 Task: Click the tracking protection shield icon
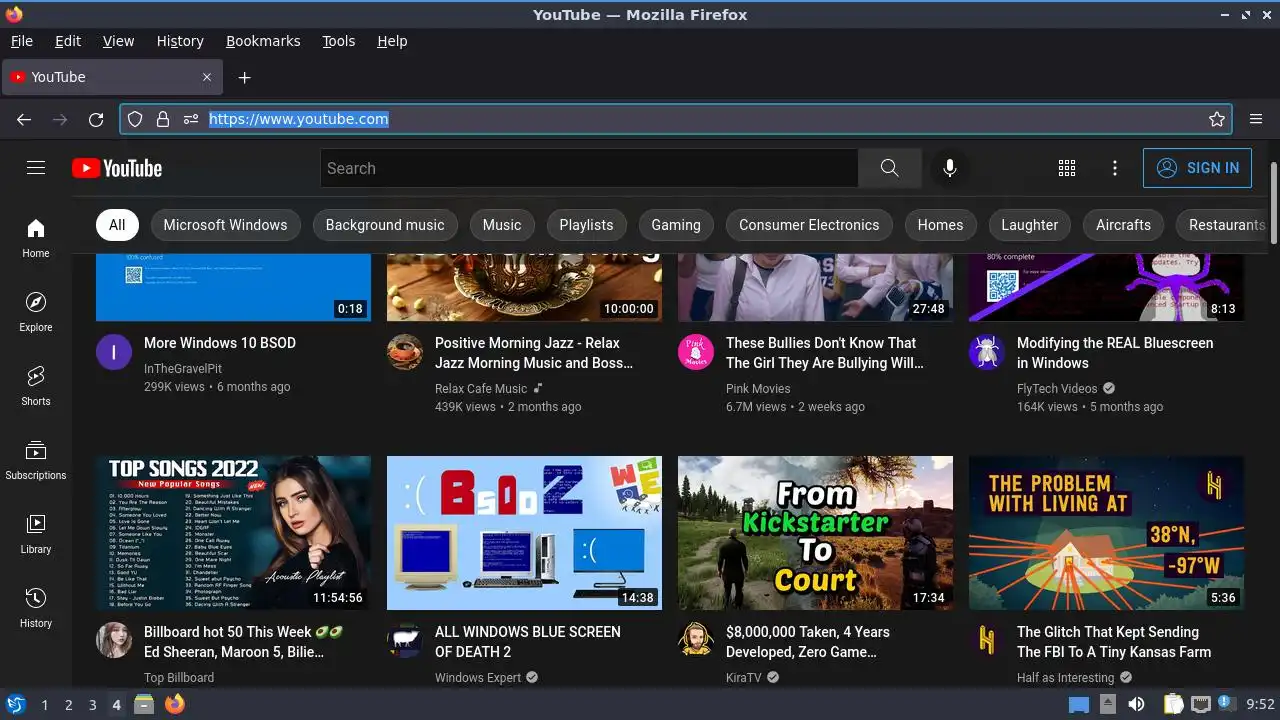coord(135,119)
